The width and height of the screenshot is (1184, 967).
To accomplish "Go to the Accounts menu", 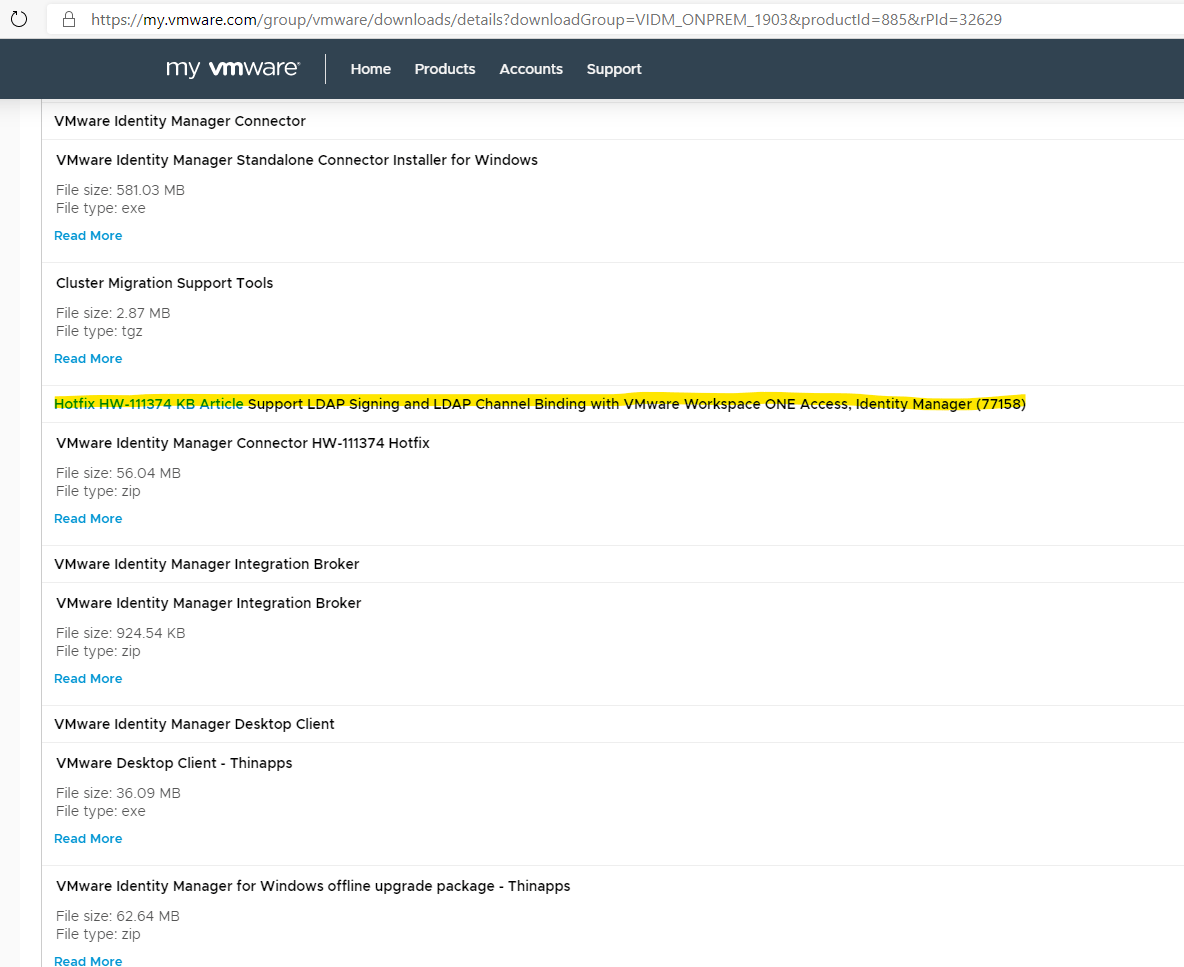I will 531,69.
